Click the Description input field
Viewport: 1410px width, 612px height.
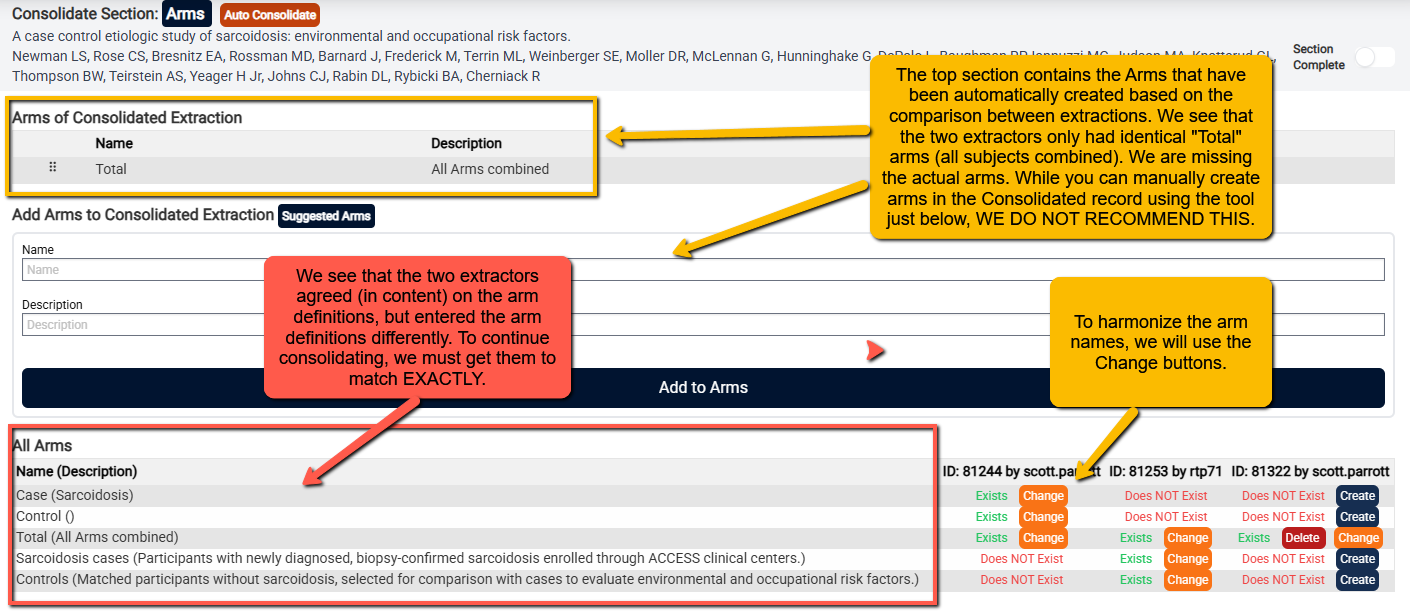pyautogui.click(x=703, y=325)
